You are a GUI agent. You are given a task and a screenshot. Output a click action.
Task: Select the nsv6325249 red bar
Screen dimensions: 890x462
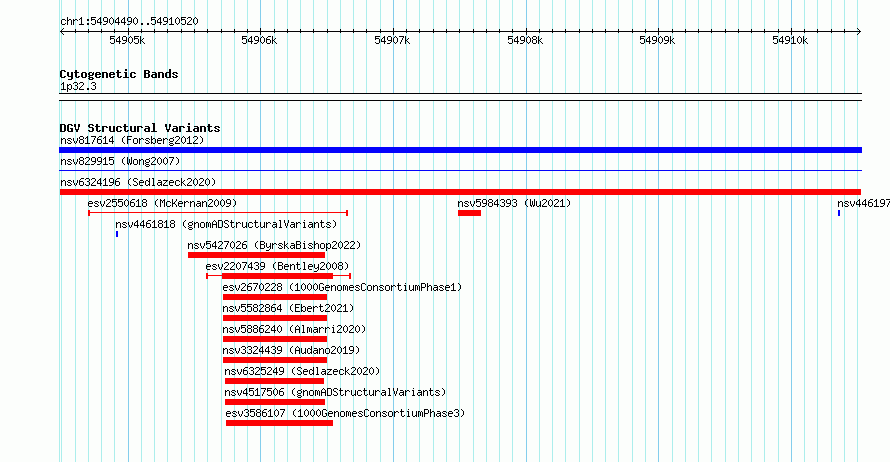(x=274, y=381)
